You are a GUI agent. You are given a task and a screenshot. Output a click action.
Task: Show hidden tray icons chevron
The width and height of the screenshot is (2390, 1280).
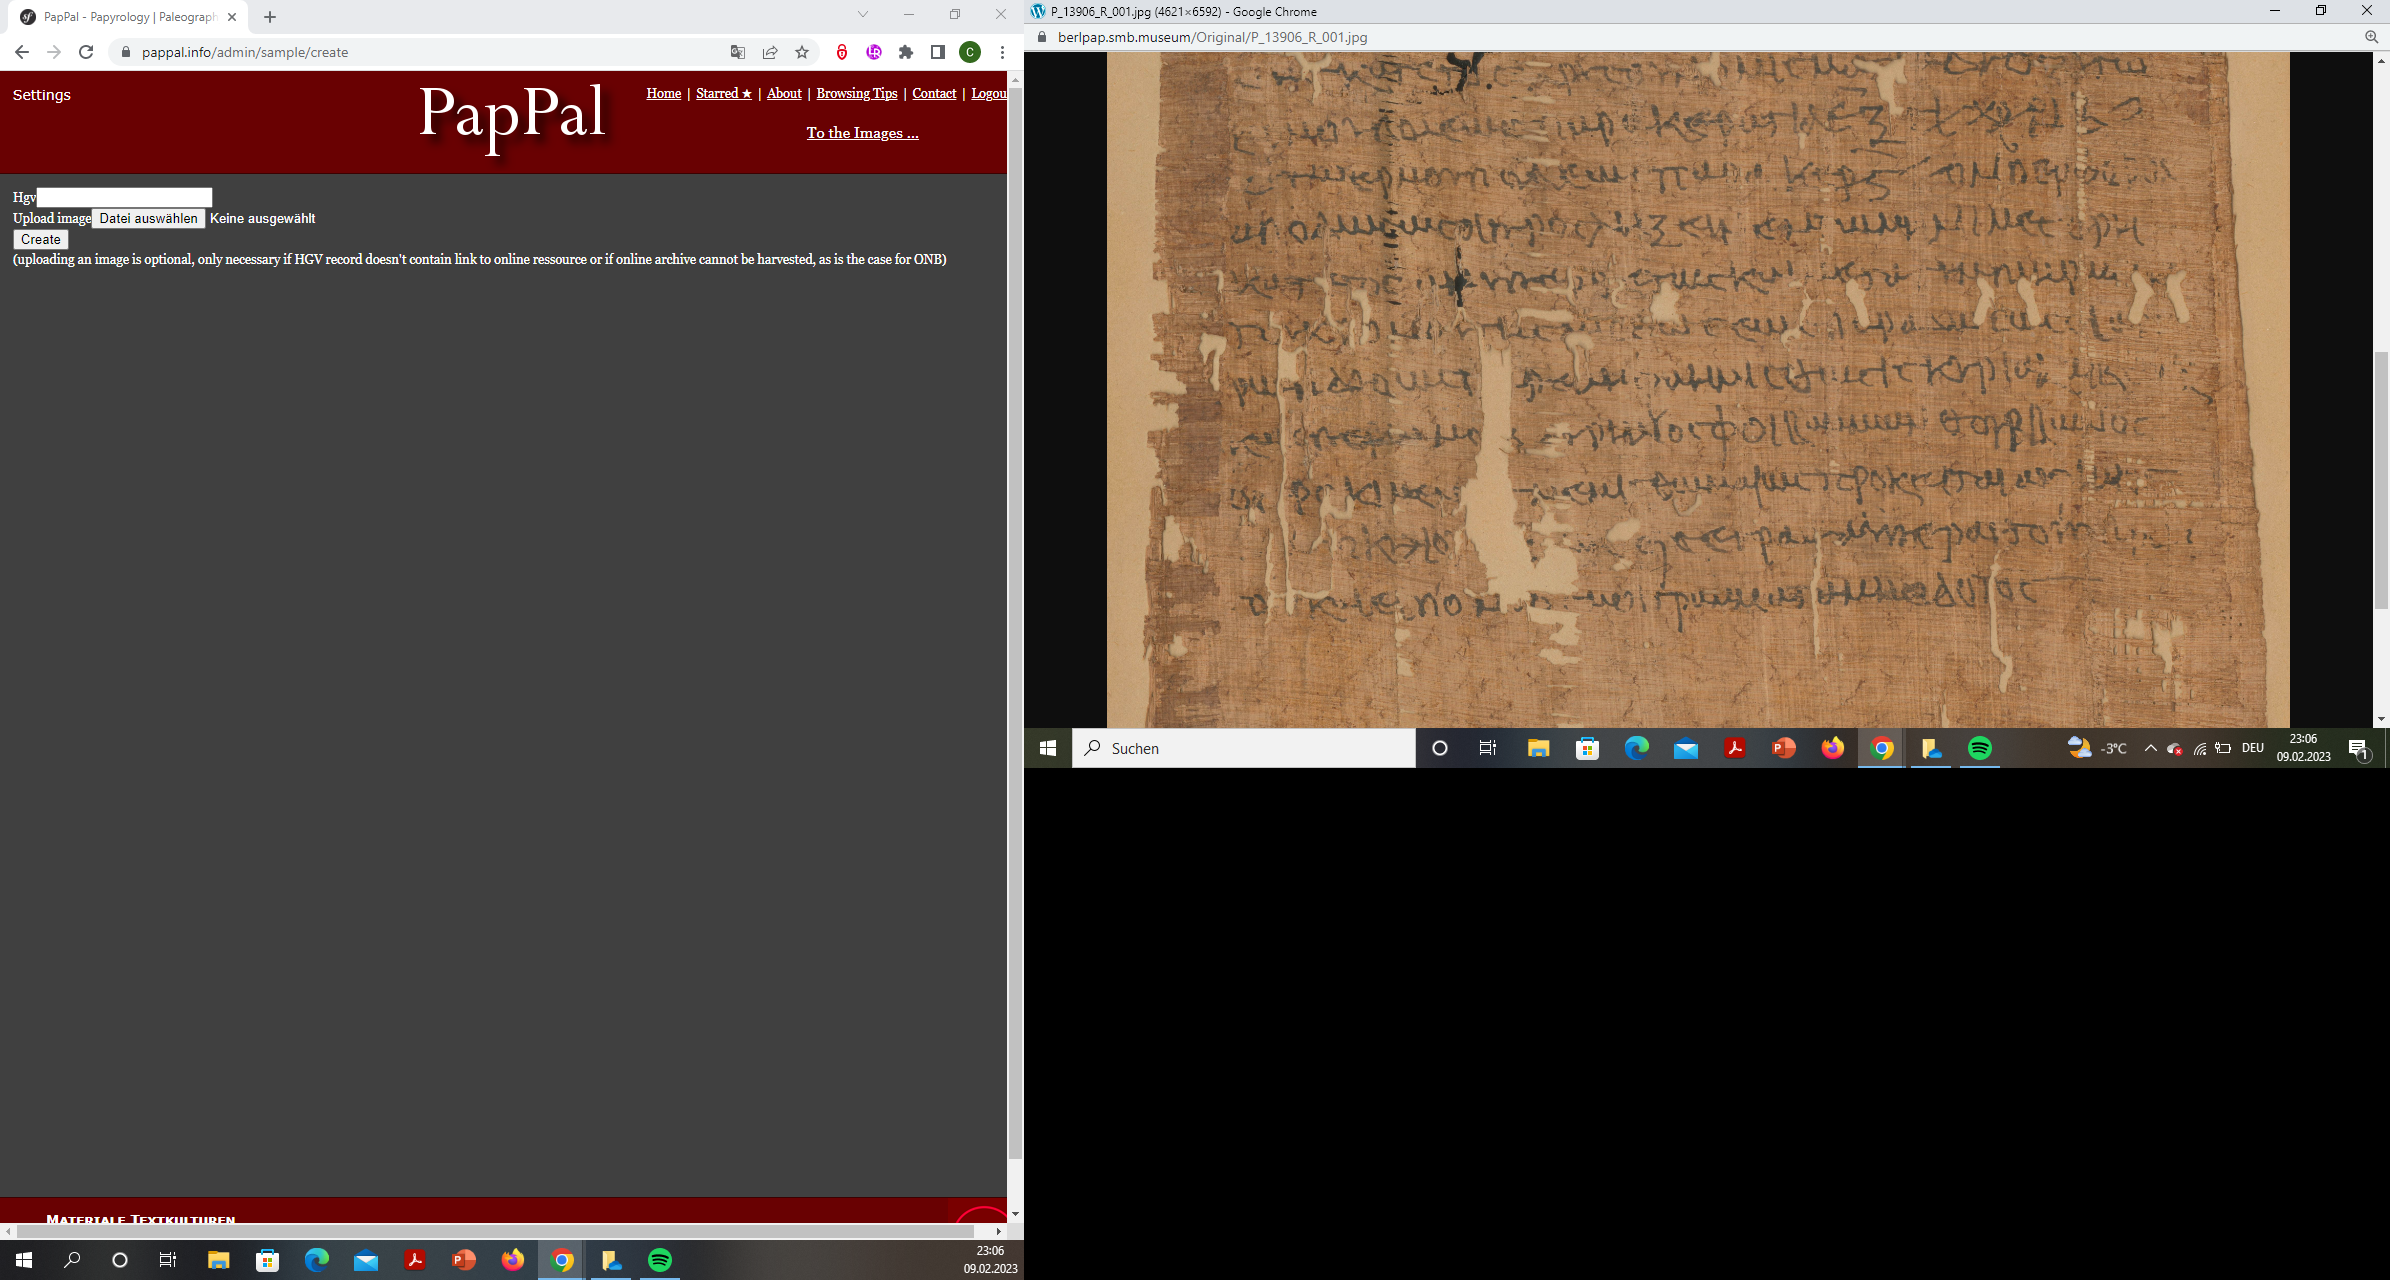[x=2150, y=748]
